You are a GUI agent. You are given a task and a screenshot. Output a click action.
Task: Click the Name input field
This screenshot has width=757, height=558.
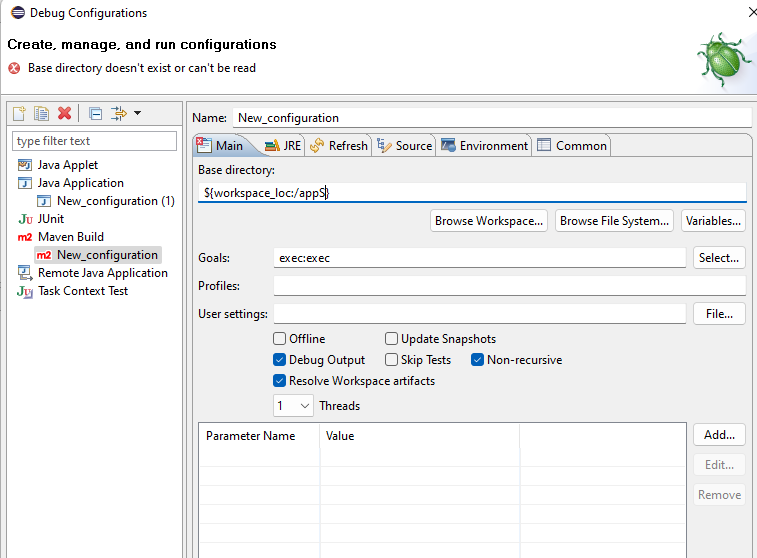click(x=492, y=118)
